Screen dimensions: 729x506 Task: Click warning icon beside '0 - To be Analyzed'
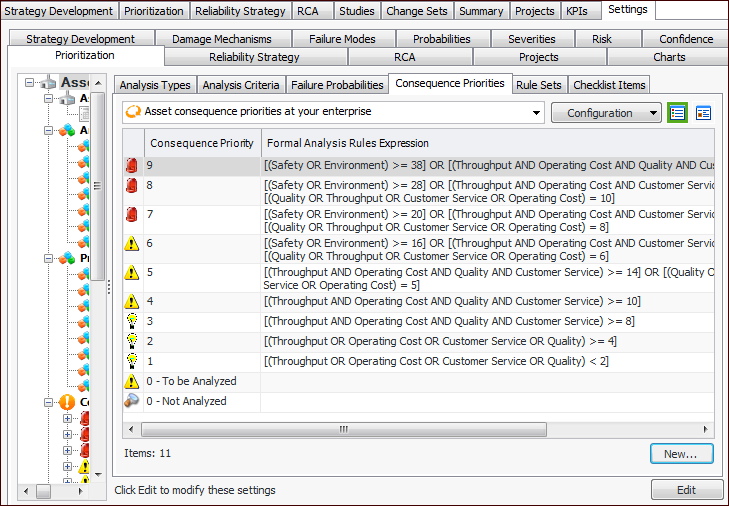pyautogui.click(x=132, y=381)
